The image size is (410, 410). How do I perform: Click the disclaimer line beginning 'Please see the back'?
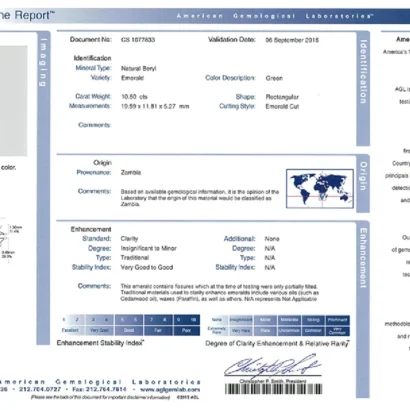point(100,397)
